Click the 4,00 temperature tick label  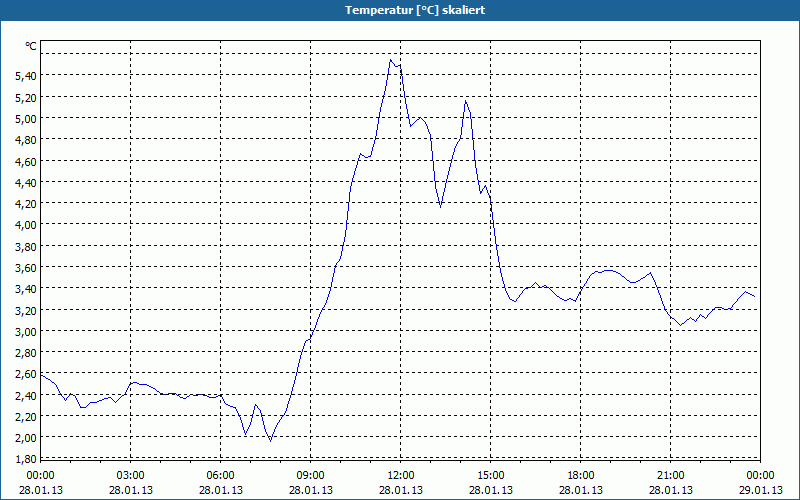click(x=26, y=224)
